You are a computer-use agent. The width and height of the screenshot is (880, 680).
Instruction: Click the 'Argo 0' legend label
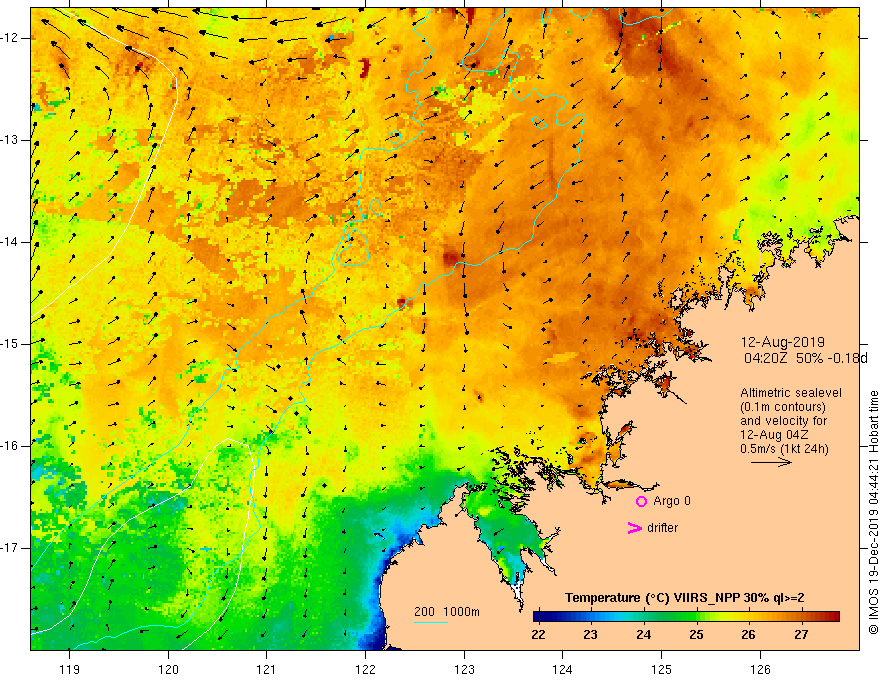pyautogui.click(x=672, y=501)
